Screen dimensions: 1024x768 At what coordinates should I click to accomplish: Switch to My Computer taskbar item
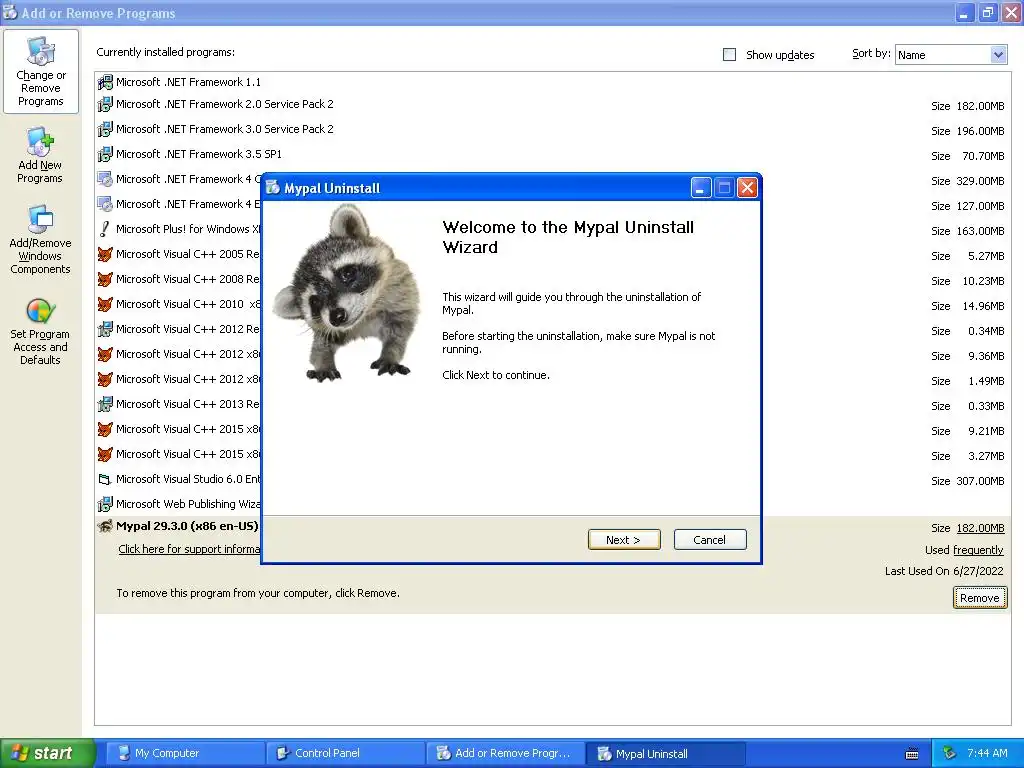tap(185, 753)
